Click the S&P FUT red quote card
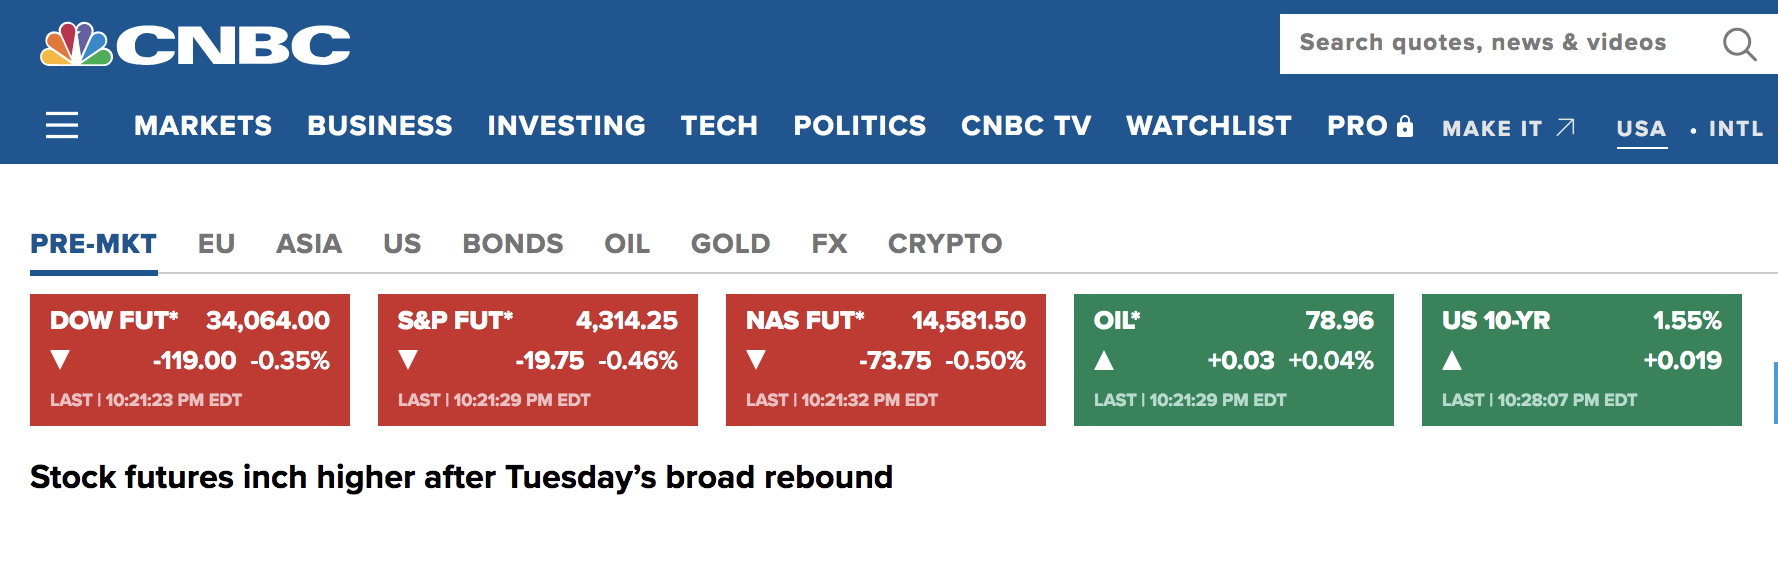This screenshot has width=1778, height=574. coord(538,360)
